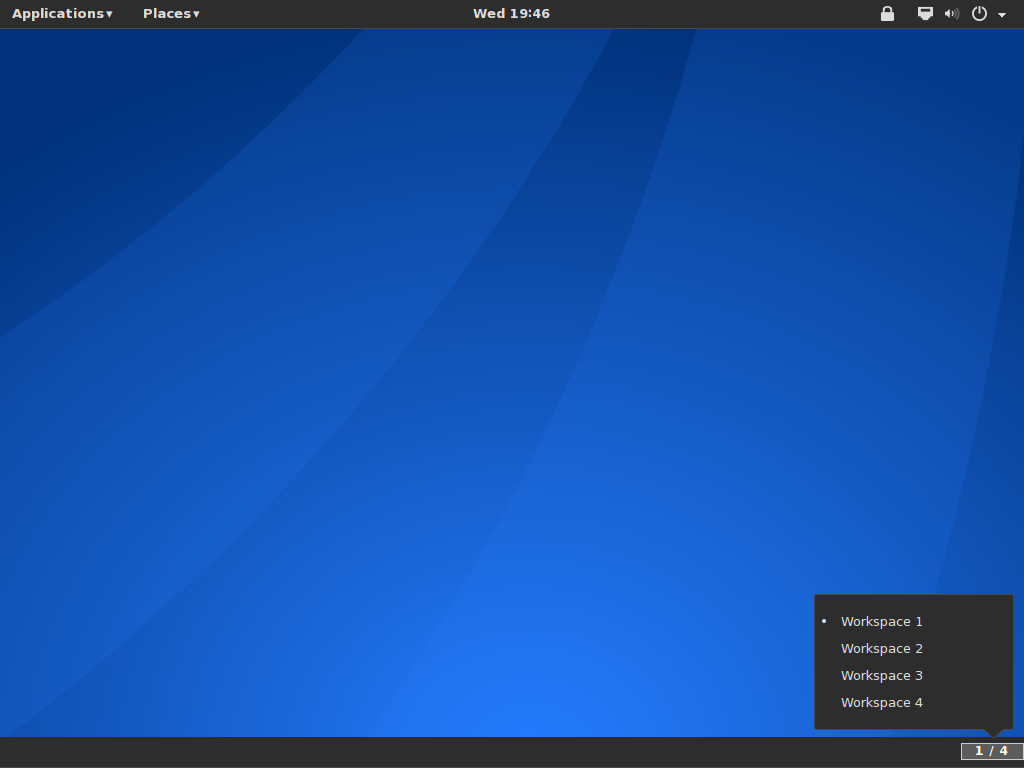Select Workspace 1, the current workspace
This screenshot has width=1024, height=768.
point(881,621)
